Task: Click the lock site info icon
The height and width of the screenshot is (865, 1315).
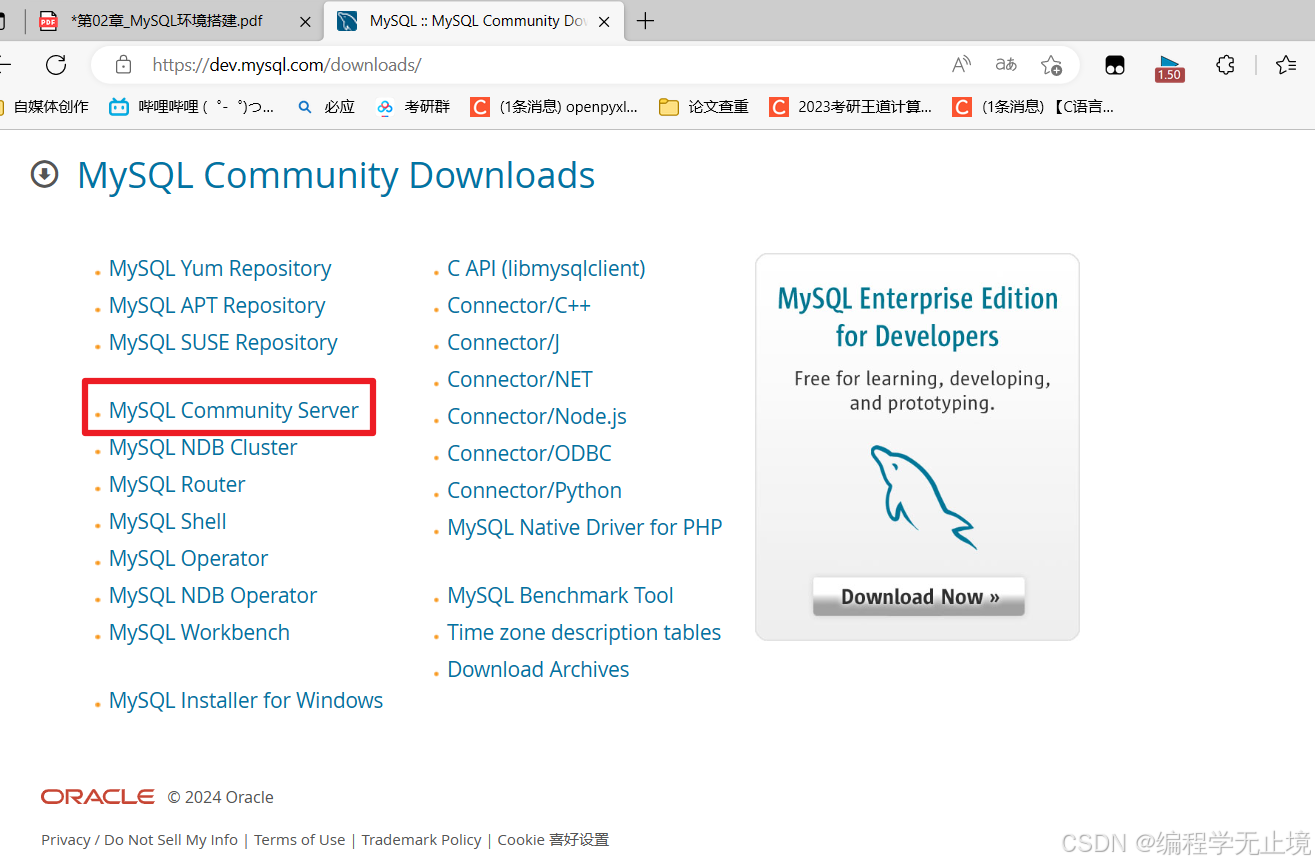Action: point(123,65)
